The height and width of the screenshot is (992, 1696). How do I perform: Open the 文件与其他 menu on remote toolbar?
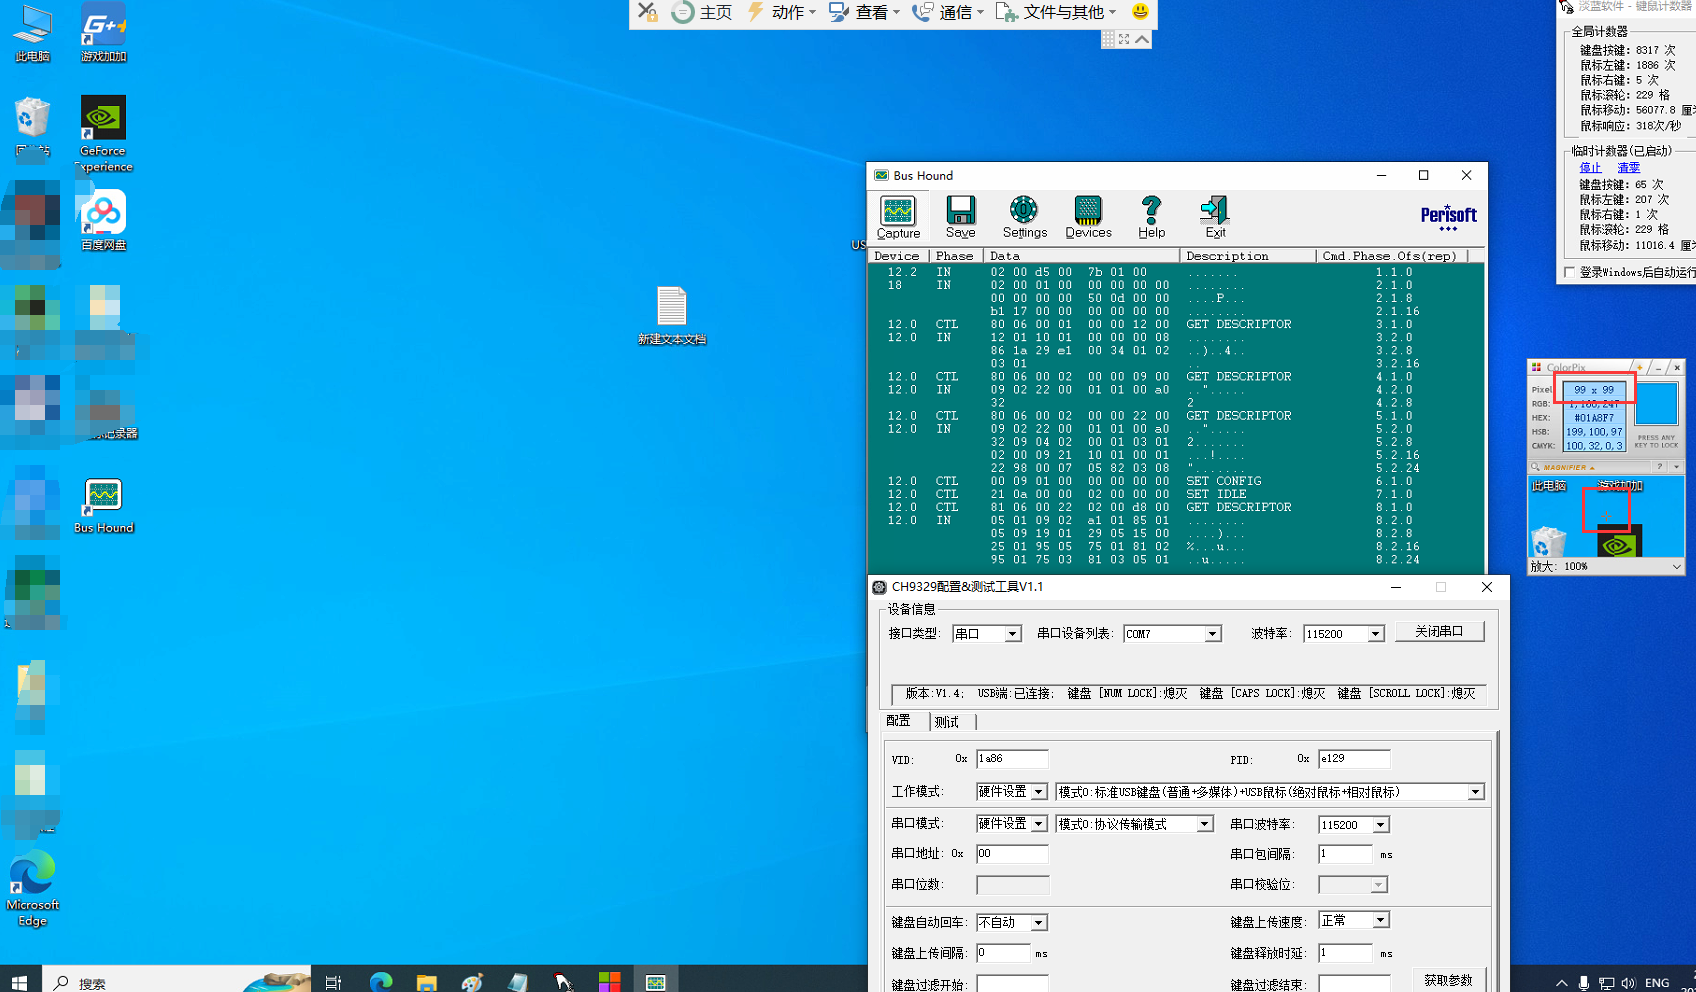[1056, 12]
